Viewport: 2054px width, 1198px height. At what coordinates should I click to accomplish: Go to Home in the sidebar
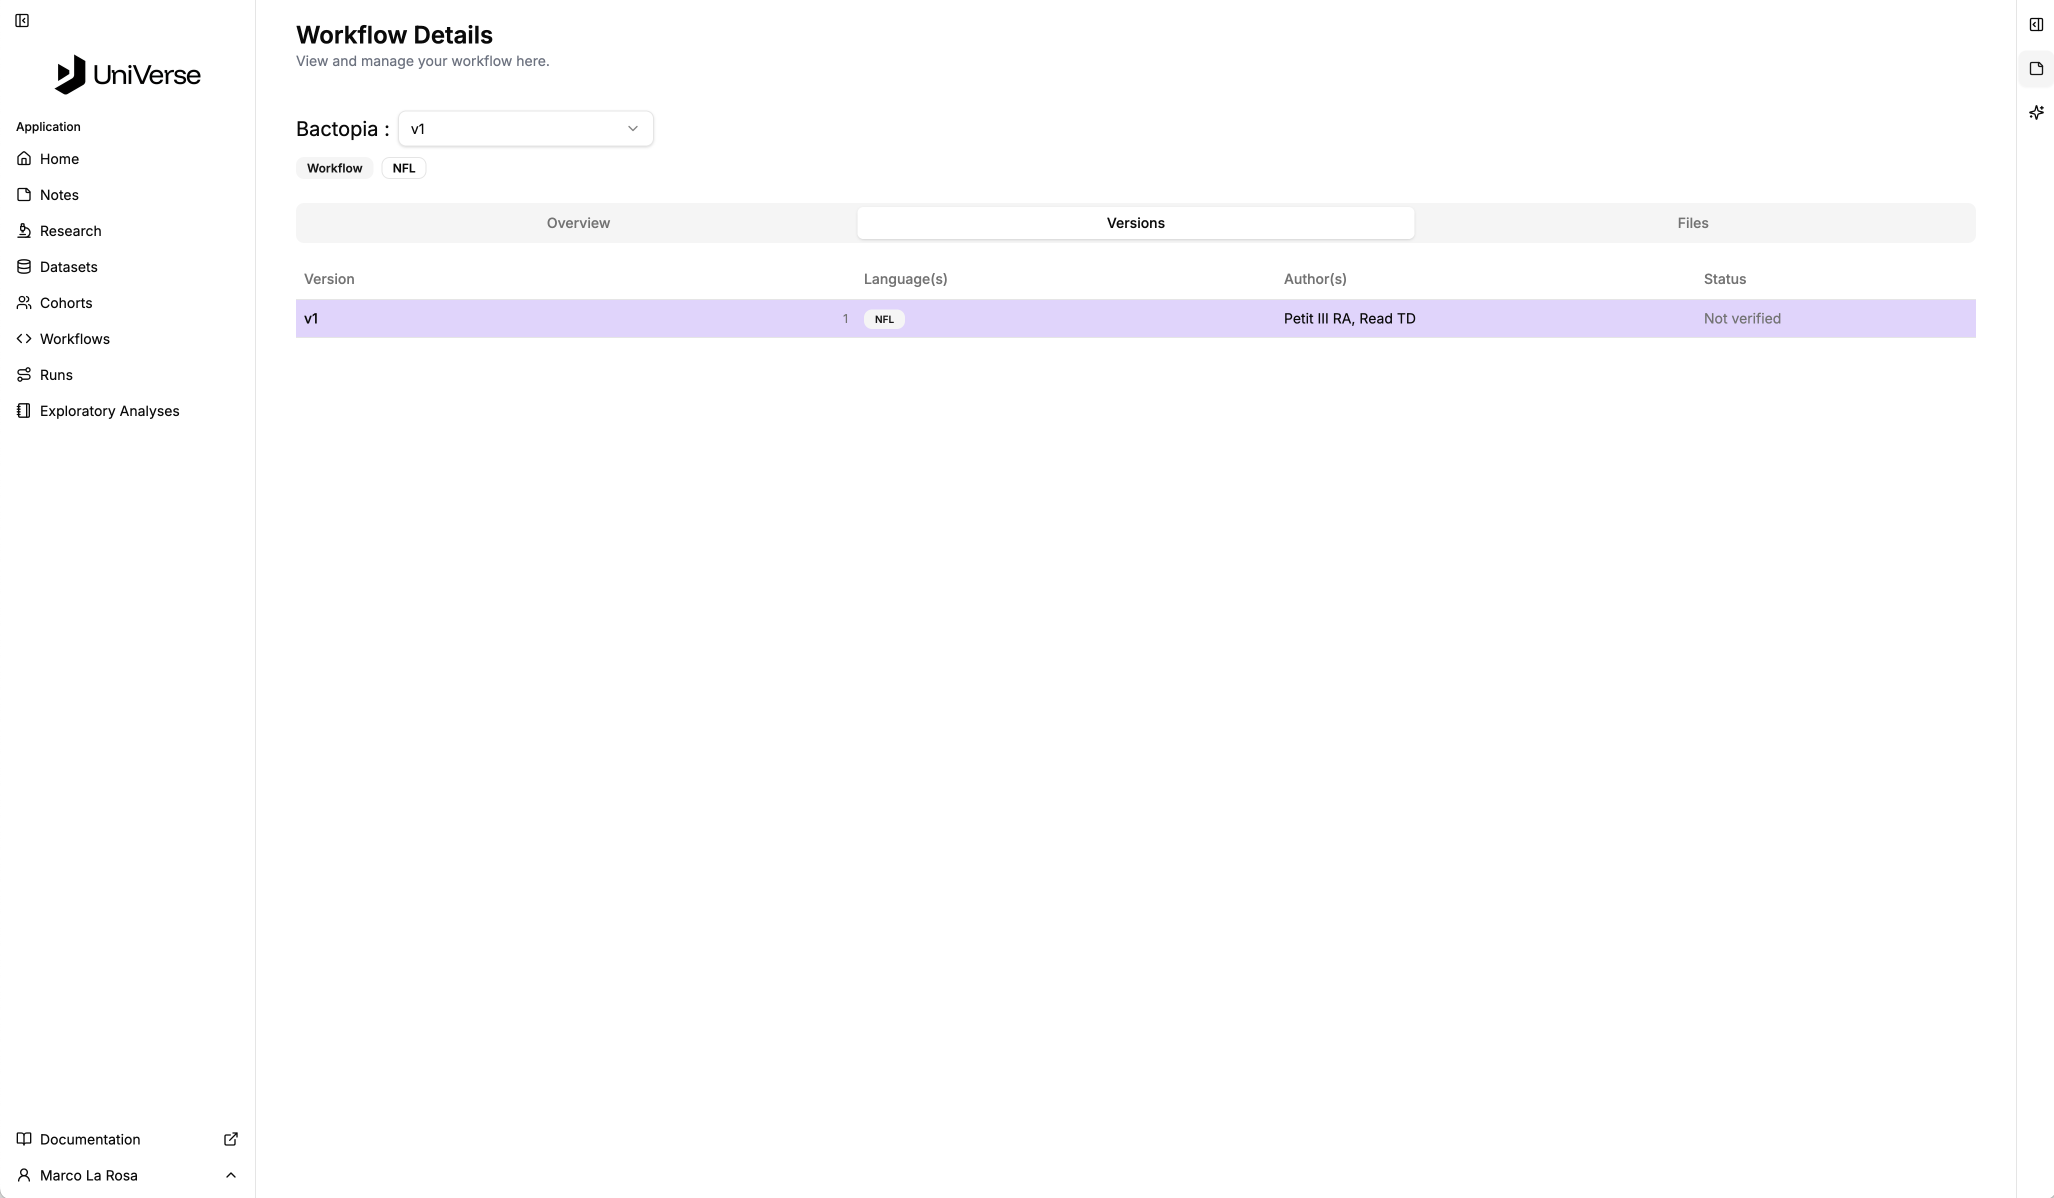[59, 159]
